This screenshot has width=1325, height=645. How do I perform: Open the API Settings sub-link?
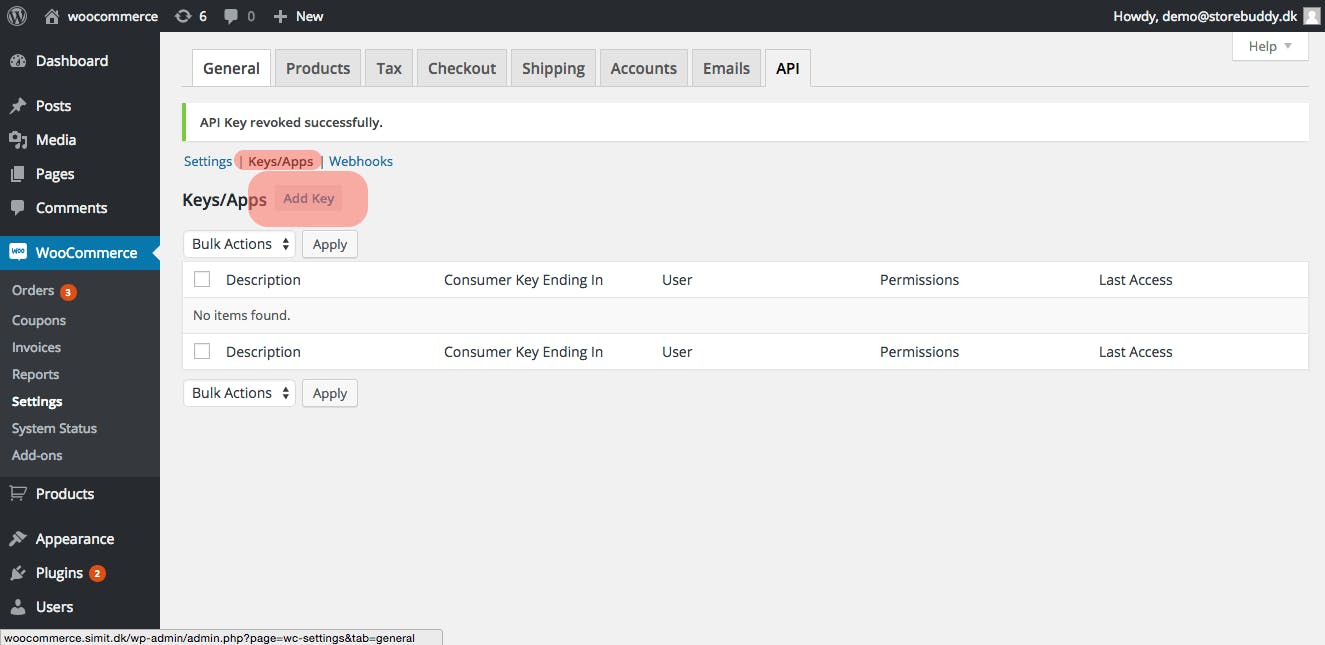click(208, 161)
